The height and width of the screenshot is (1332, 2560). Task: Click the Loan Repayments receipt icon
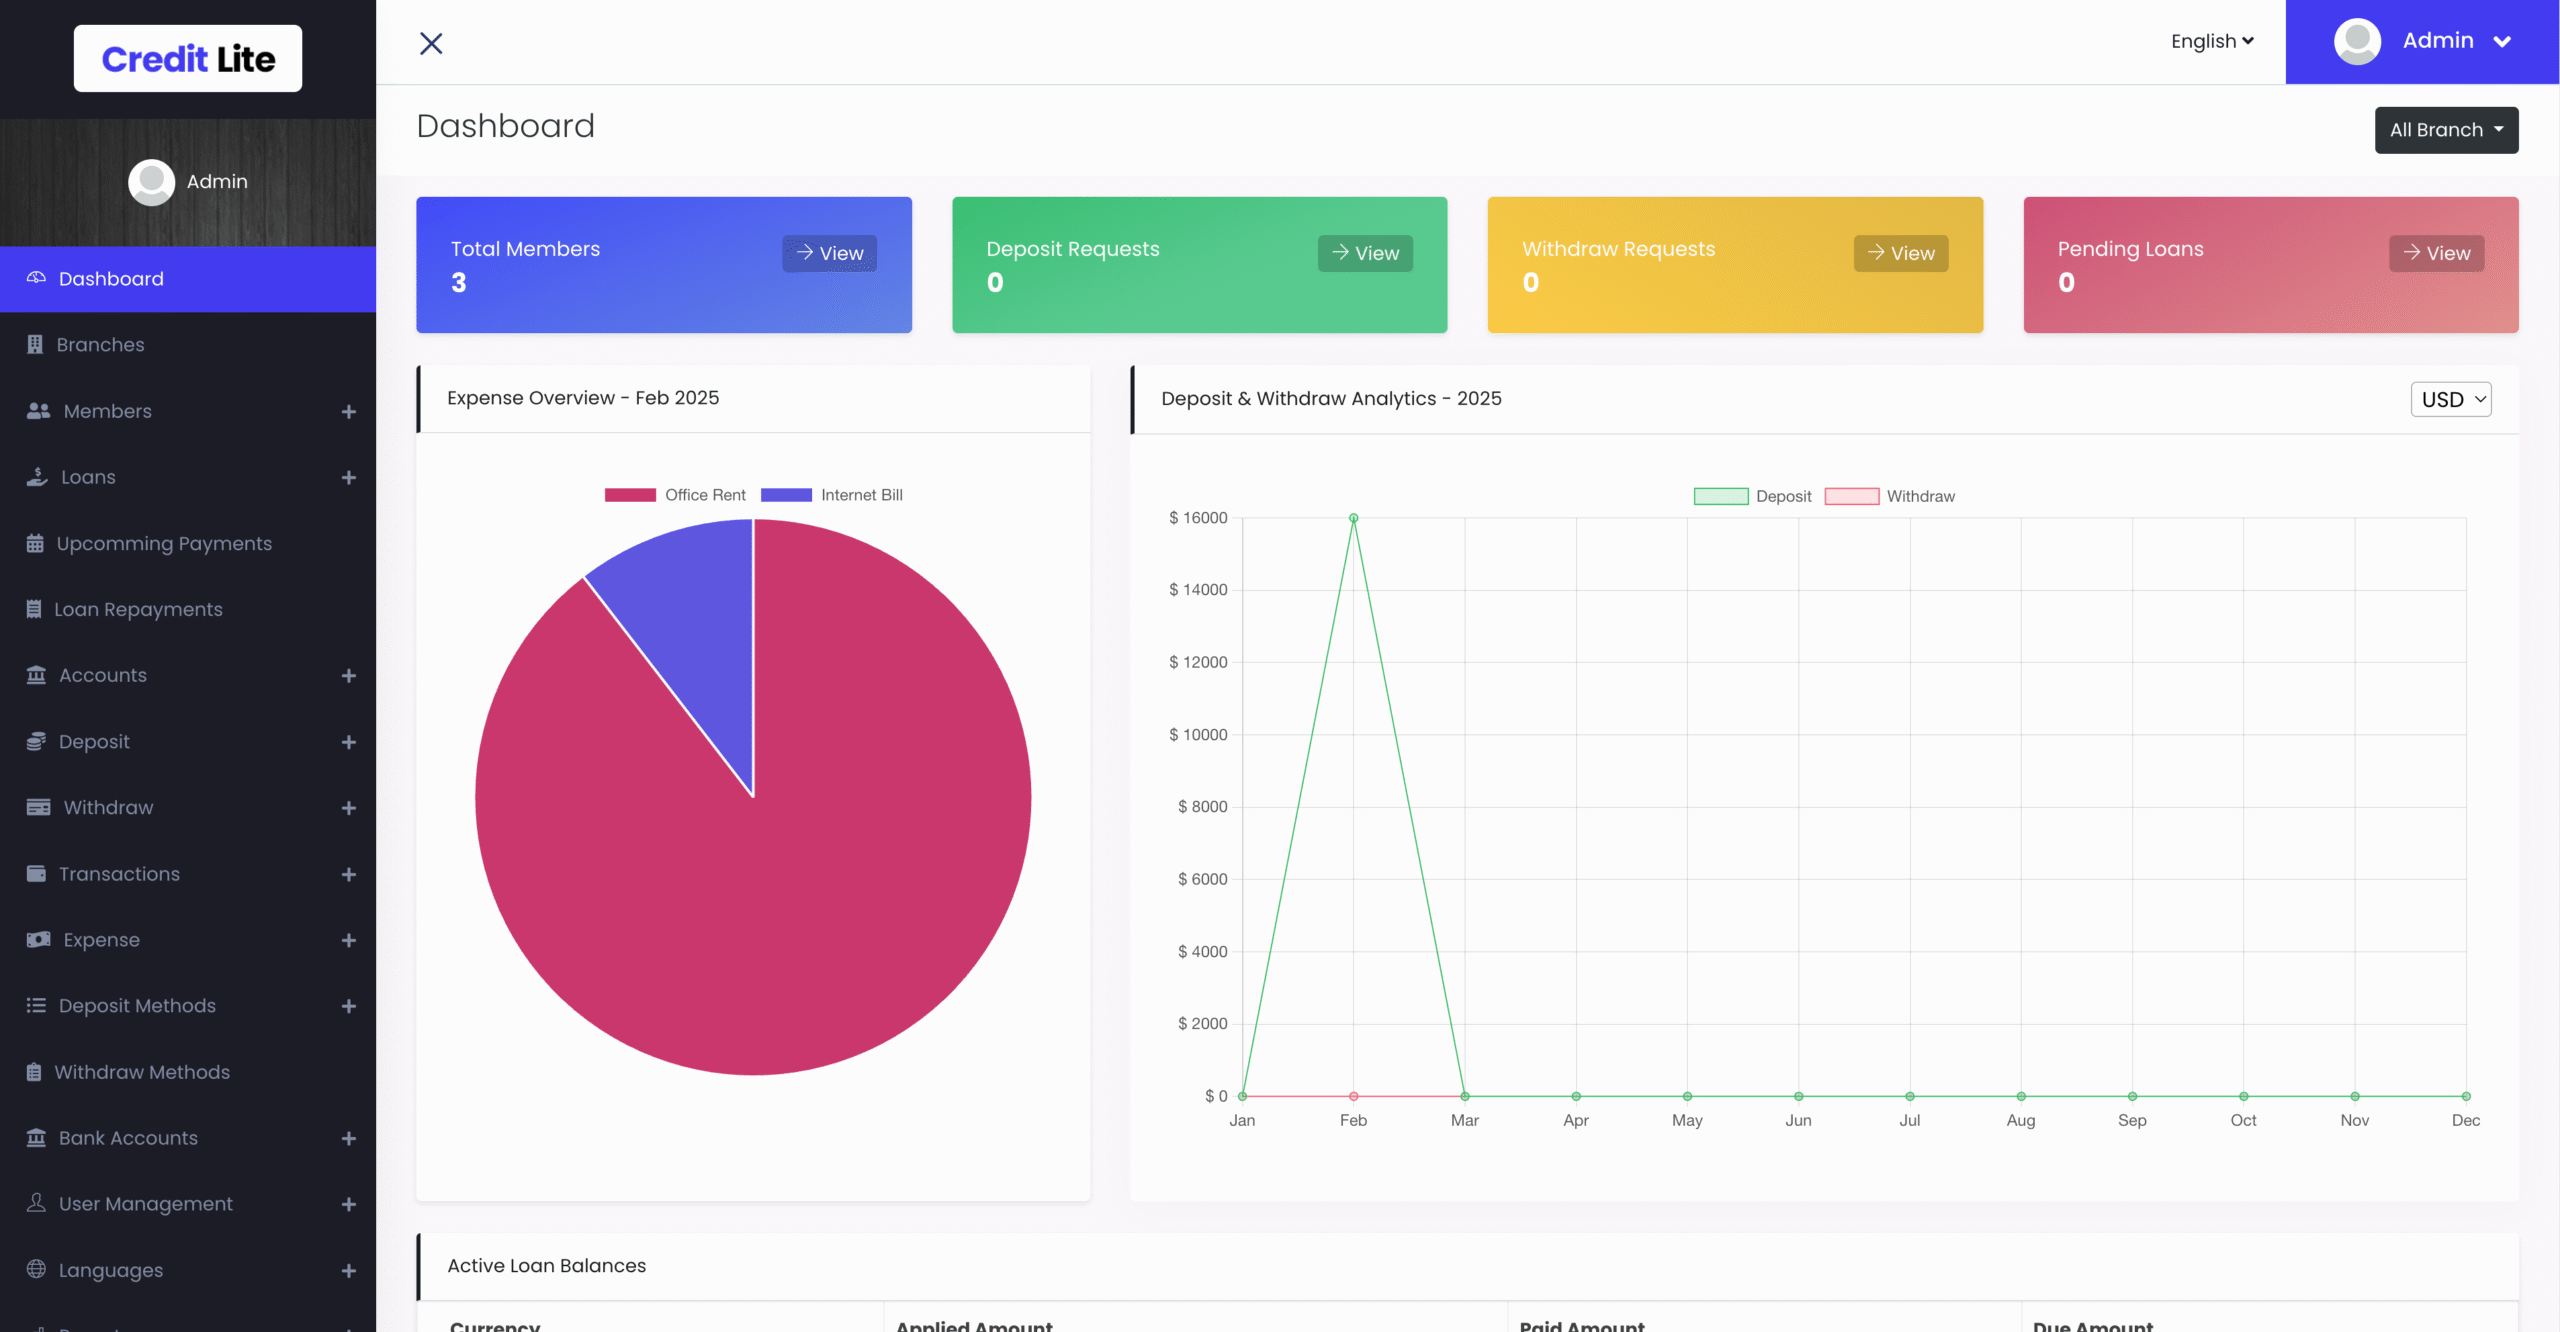tap(34, 609)
